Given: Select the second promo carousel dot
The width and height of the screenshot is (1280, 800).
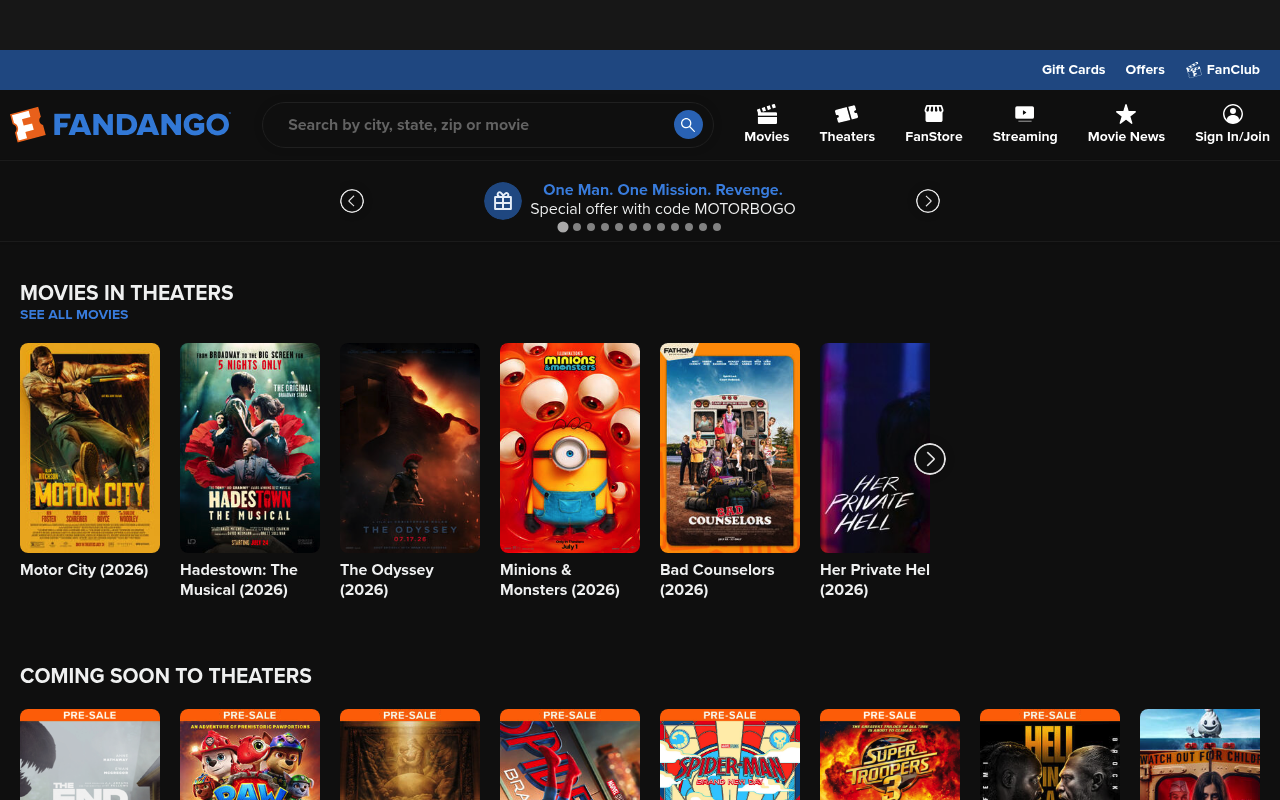Looking at the screenshot, I should click(x=577, y=227).
